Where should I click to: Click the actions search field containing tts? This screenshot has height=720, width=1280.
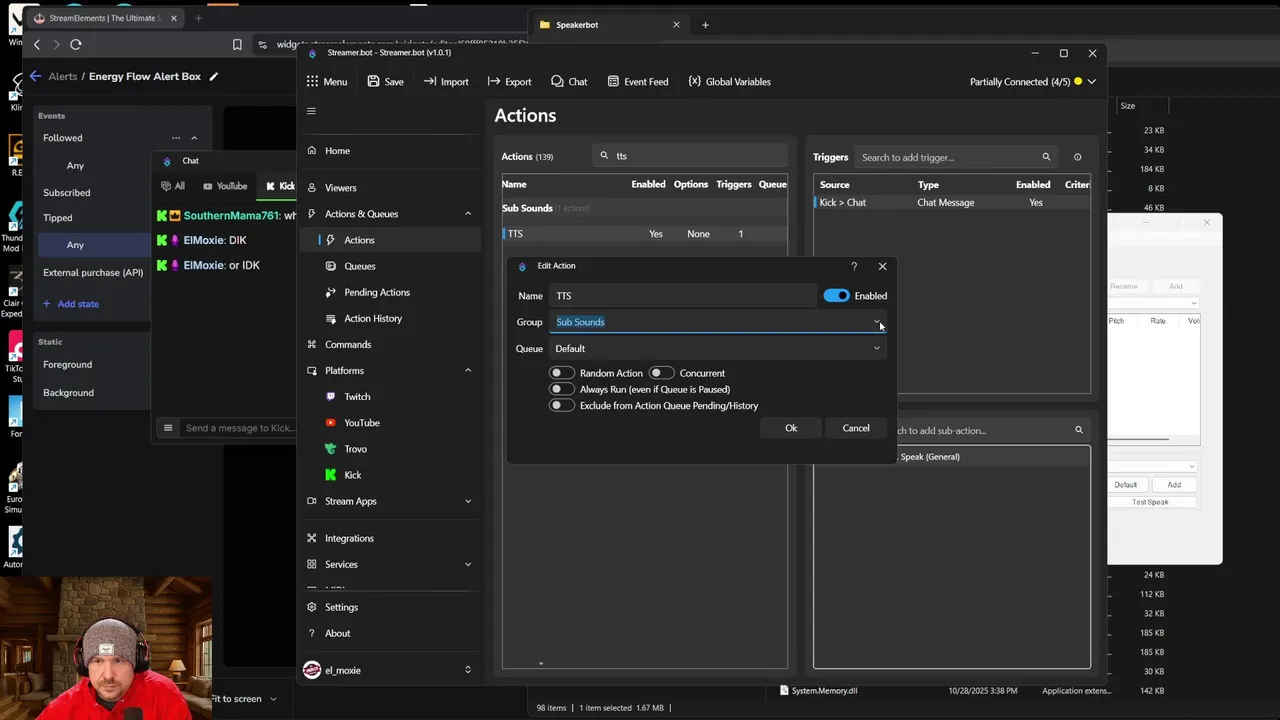coord(690,156)
